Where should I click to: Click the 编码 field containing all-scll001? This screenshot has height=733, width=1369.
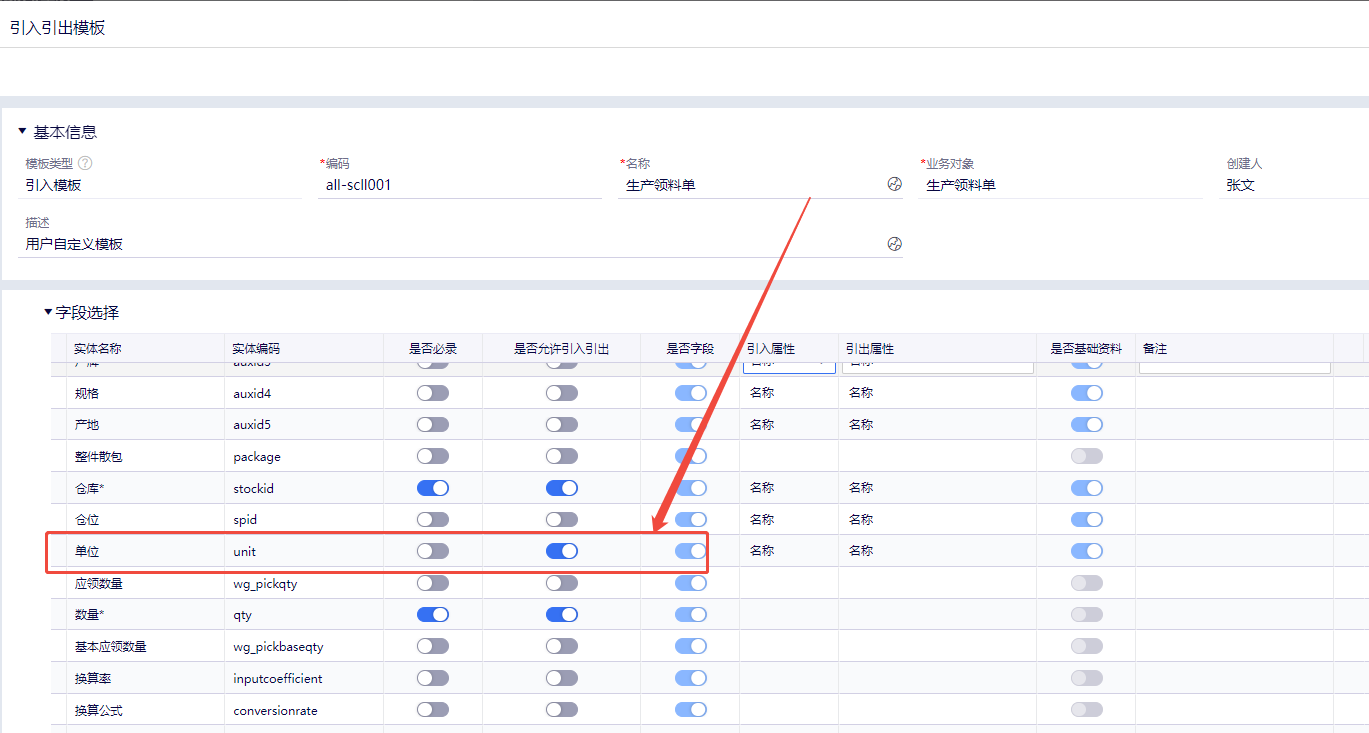459,185
